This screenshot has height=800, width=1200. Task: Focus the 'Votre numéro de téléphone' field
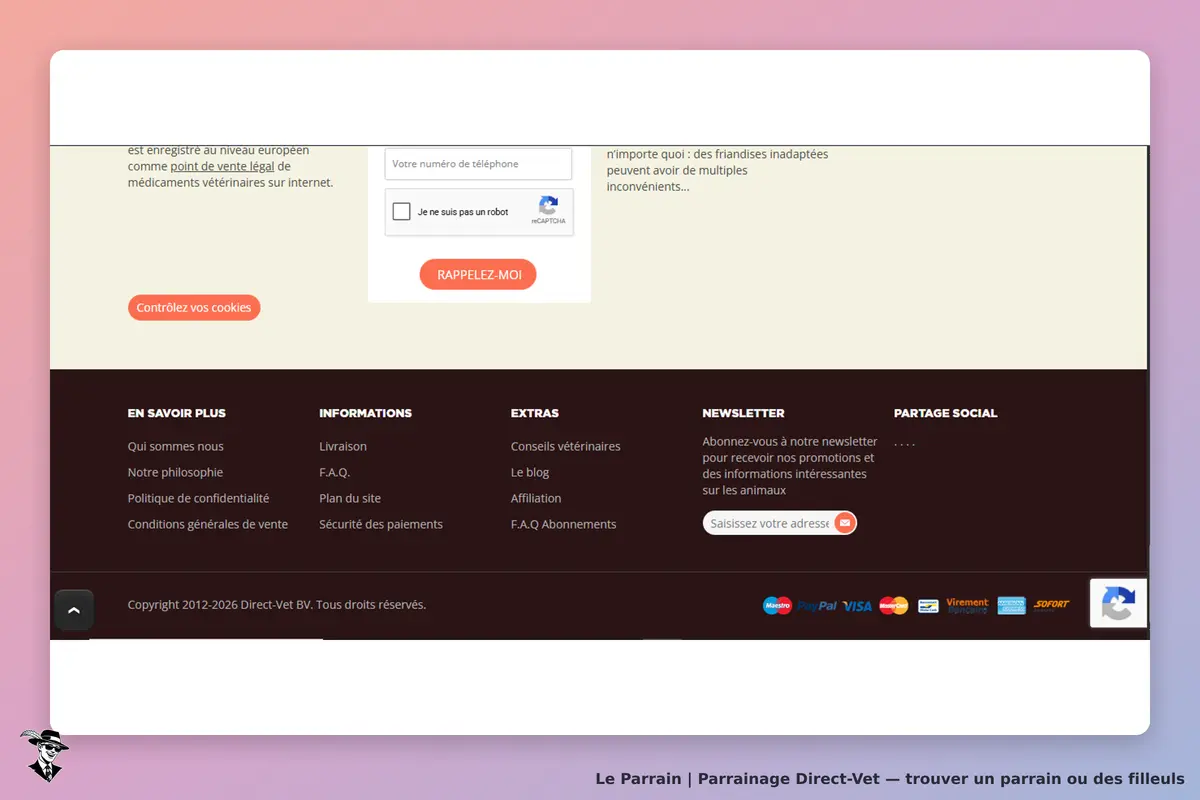coord(478,164)
